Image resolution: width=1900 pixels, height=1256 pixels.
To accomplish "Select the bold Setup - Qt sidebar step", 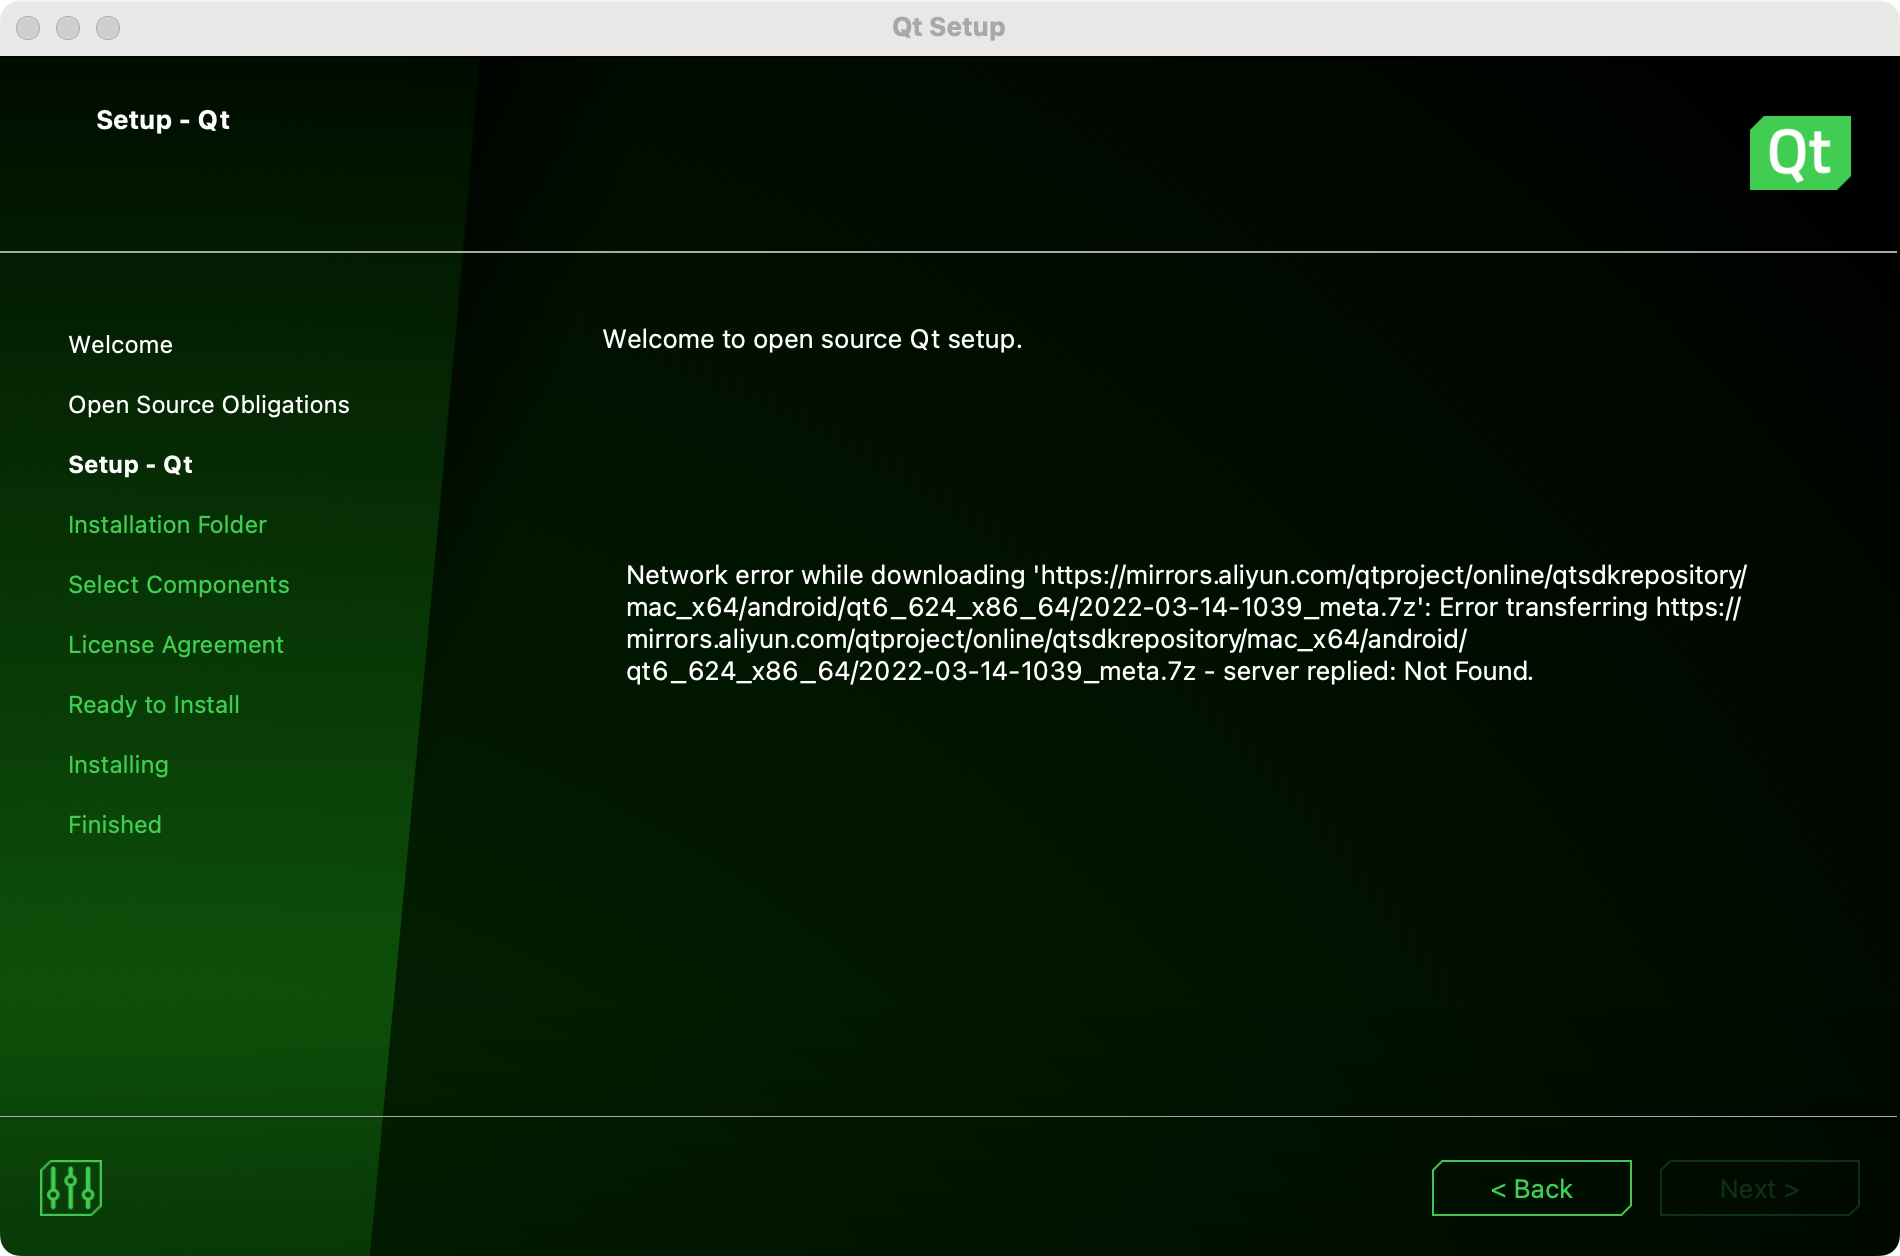I will click(130, 465).
